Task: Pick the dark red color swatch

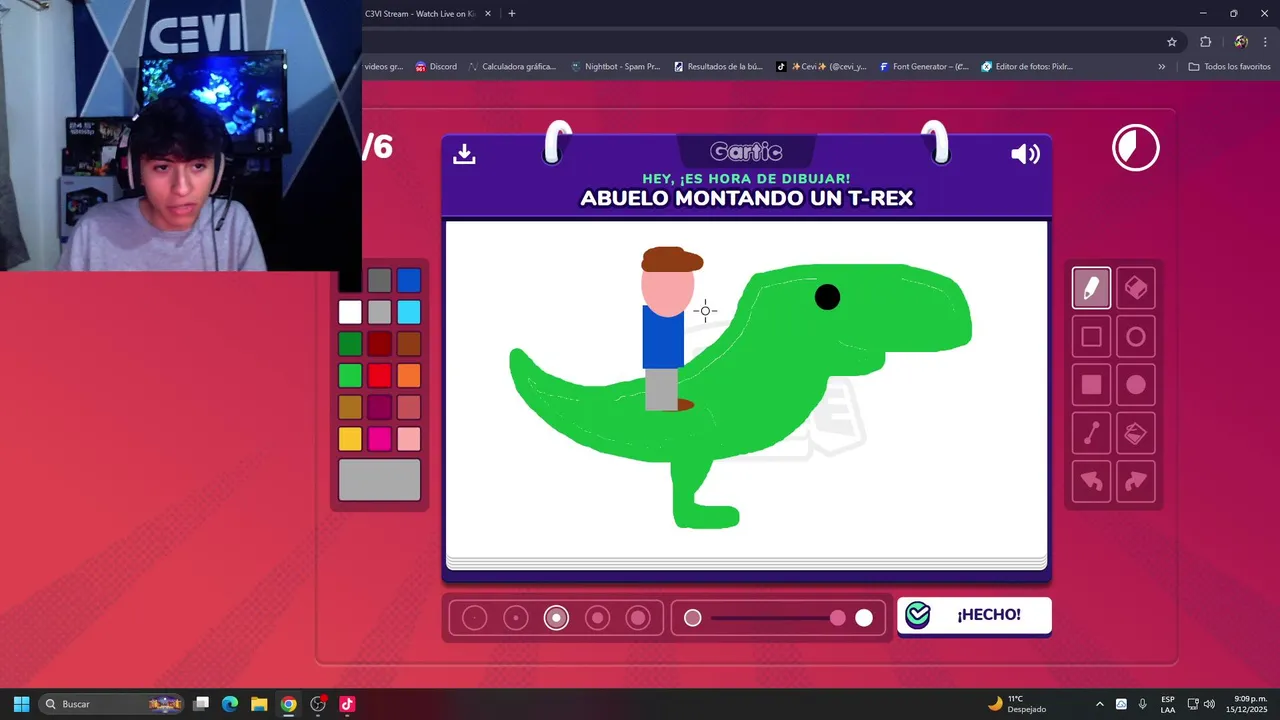Action: (x=379, y=344)
